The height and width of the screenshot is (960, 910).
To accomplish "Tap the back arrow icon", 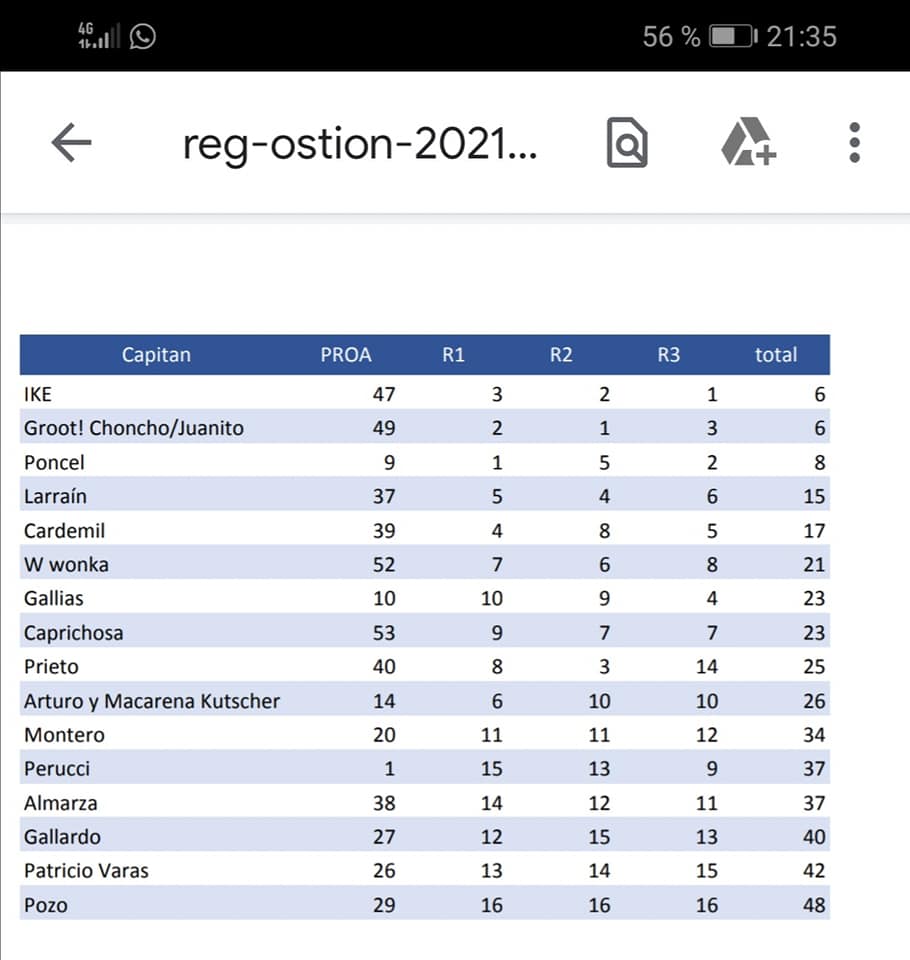I will click(x=71, y=143).
